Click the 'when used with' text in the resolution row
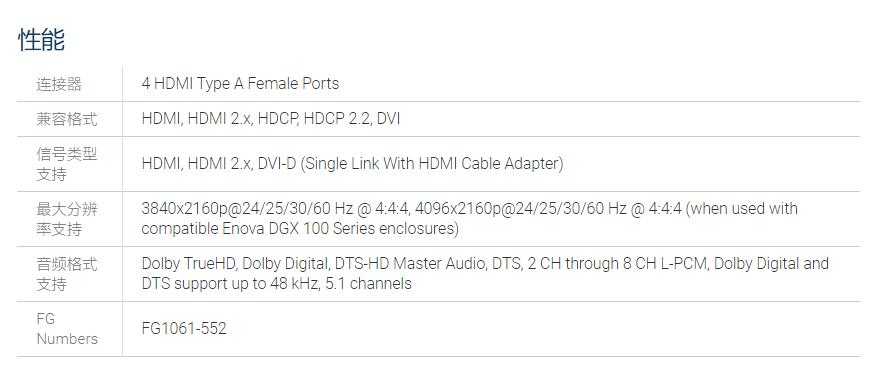The width and height of the screenshot is (875, 375). pyautogui.click(x=742, y=209)
